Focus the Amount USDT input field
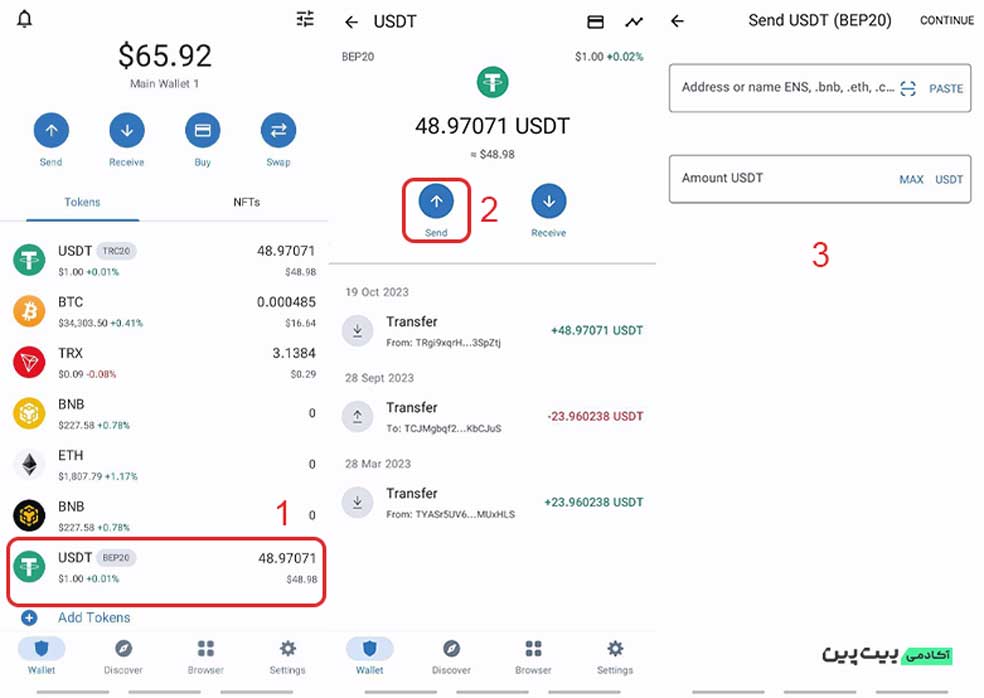 coord(820,179)
